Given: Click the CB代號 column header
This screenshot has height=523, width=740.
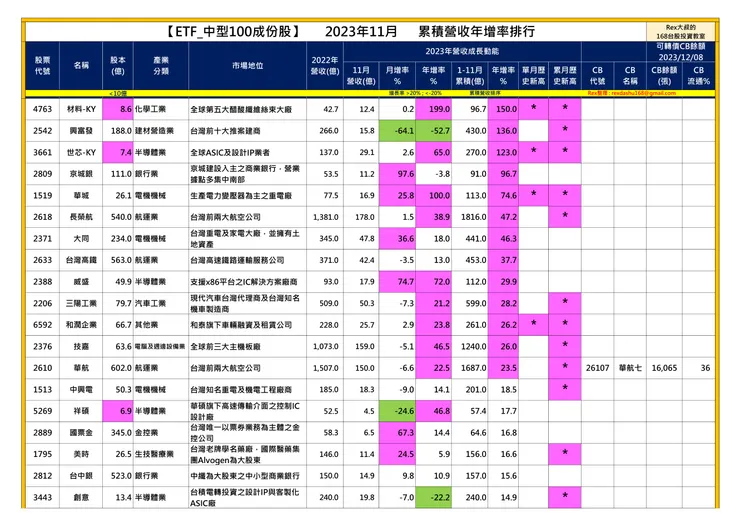Looking at the screenshot, I should pos(597,76).
